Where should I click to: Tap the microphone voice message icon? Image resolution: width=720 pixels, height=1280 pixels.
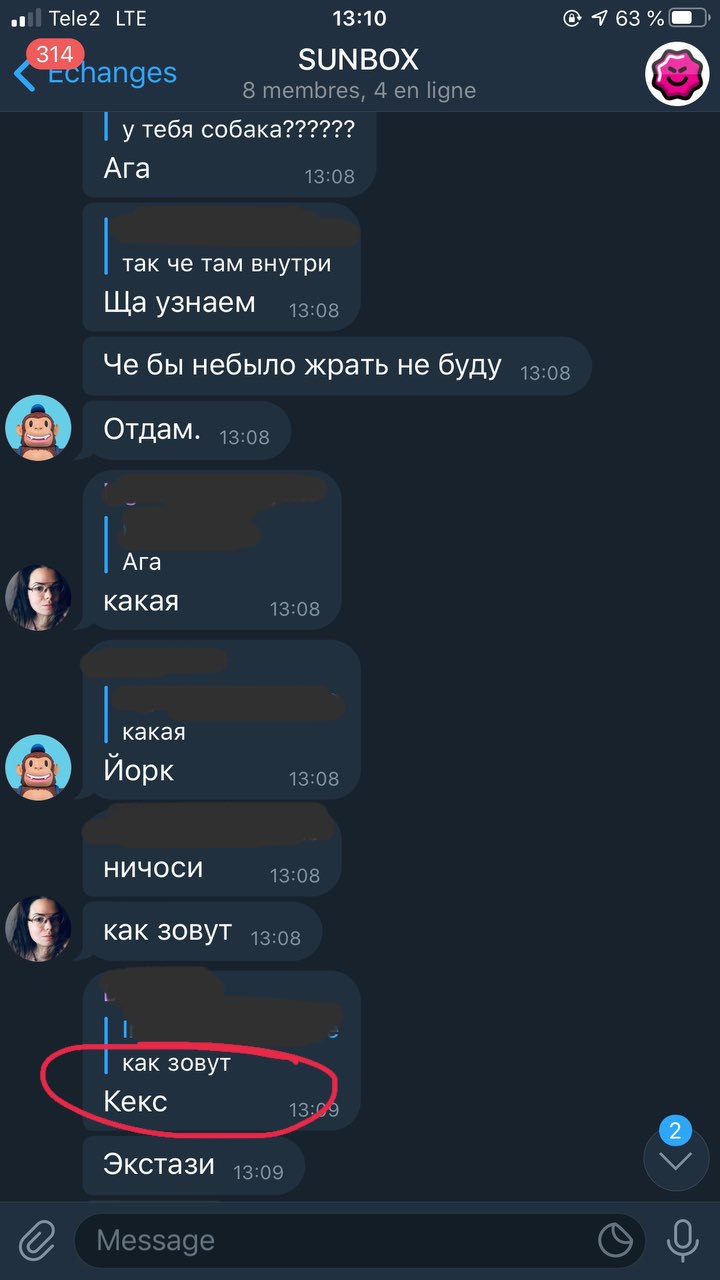[x=683, y=1241]
